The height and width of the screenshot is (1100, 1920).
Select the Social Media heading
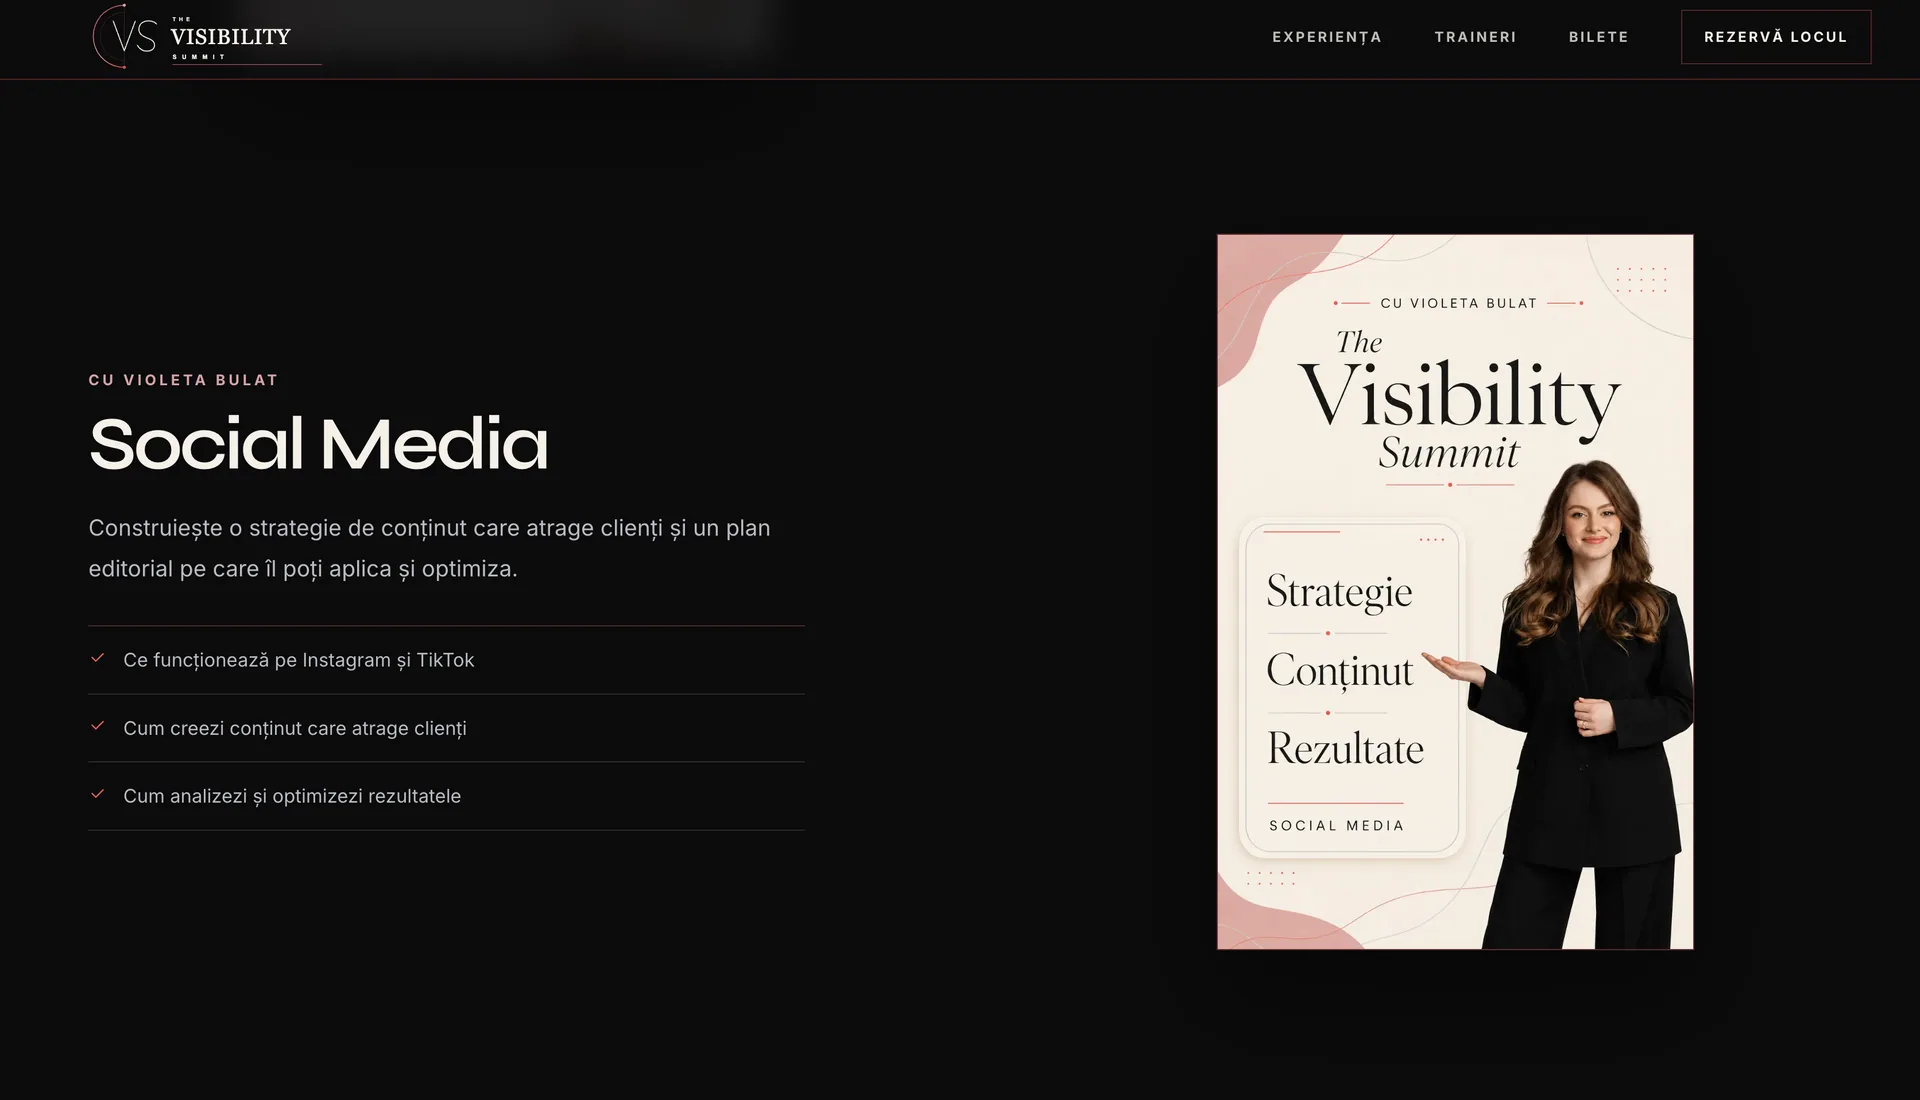318,444
